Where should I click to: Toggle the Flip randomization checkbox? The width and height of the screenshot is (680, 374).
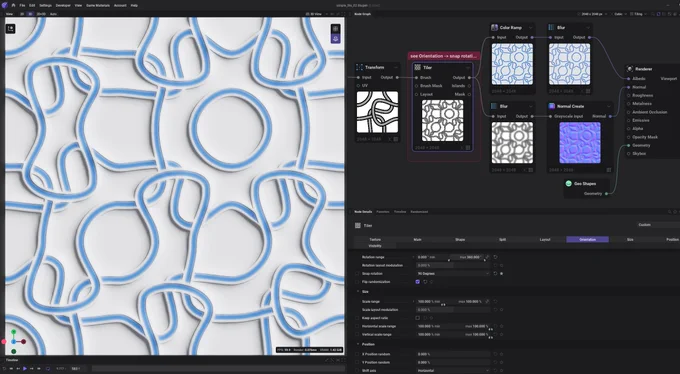pyautogui.click(x=418, y=282)
